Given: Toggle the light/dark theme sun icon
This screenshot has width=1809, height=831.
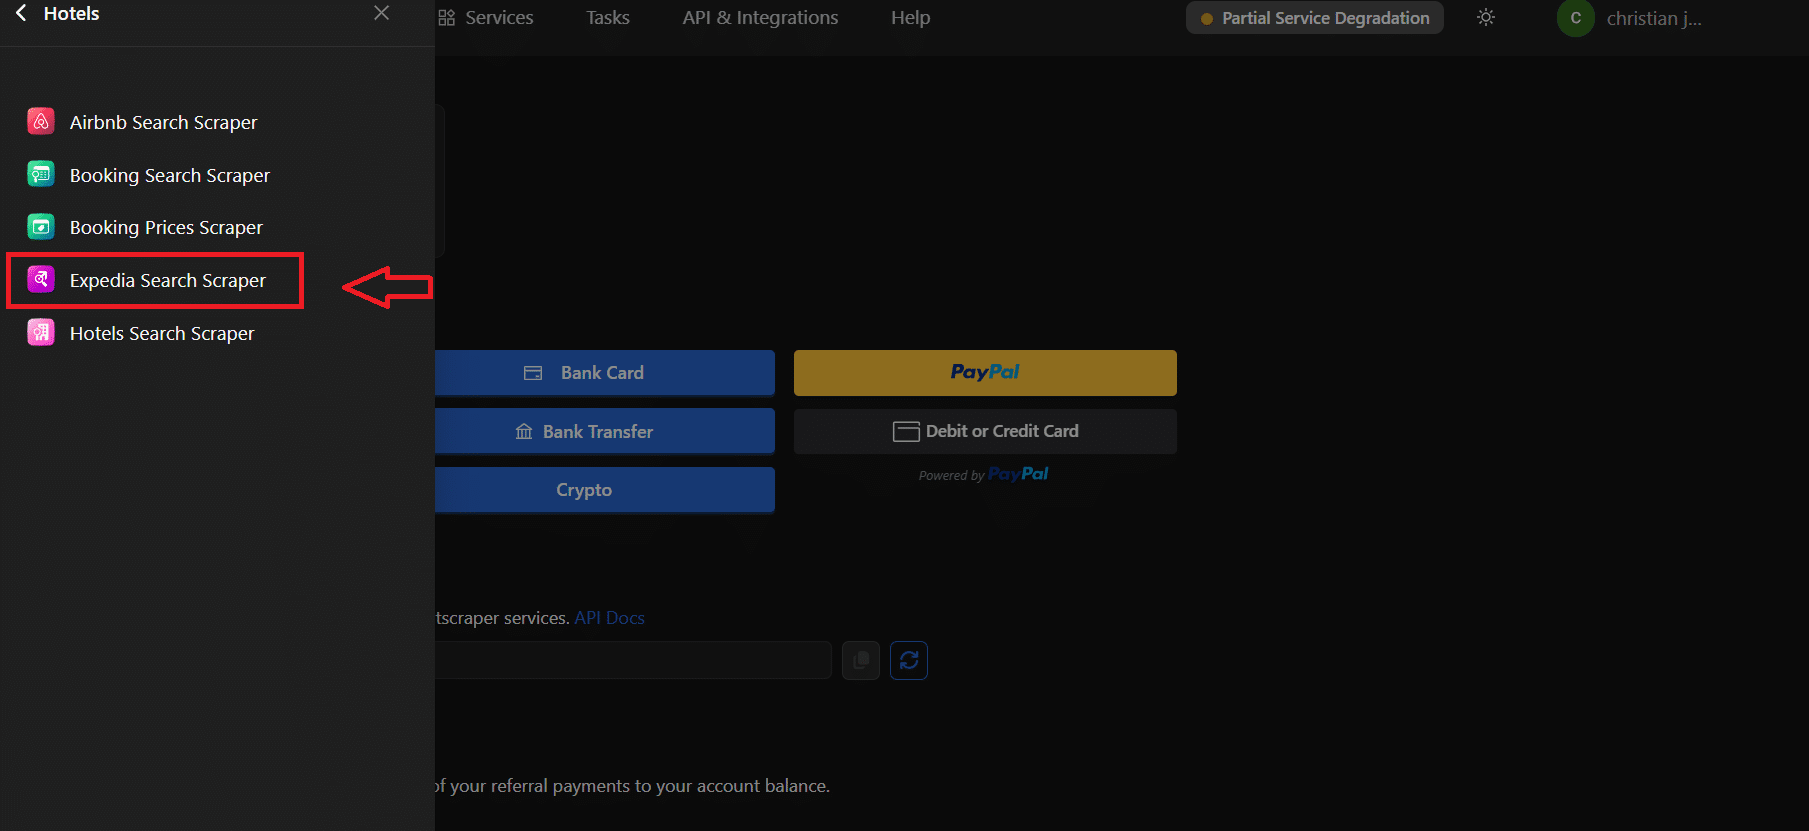Looking at the screenshot, I should point(1486,18).
